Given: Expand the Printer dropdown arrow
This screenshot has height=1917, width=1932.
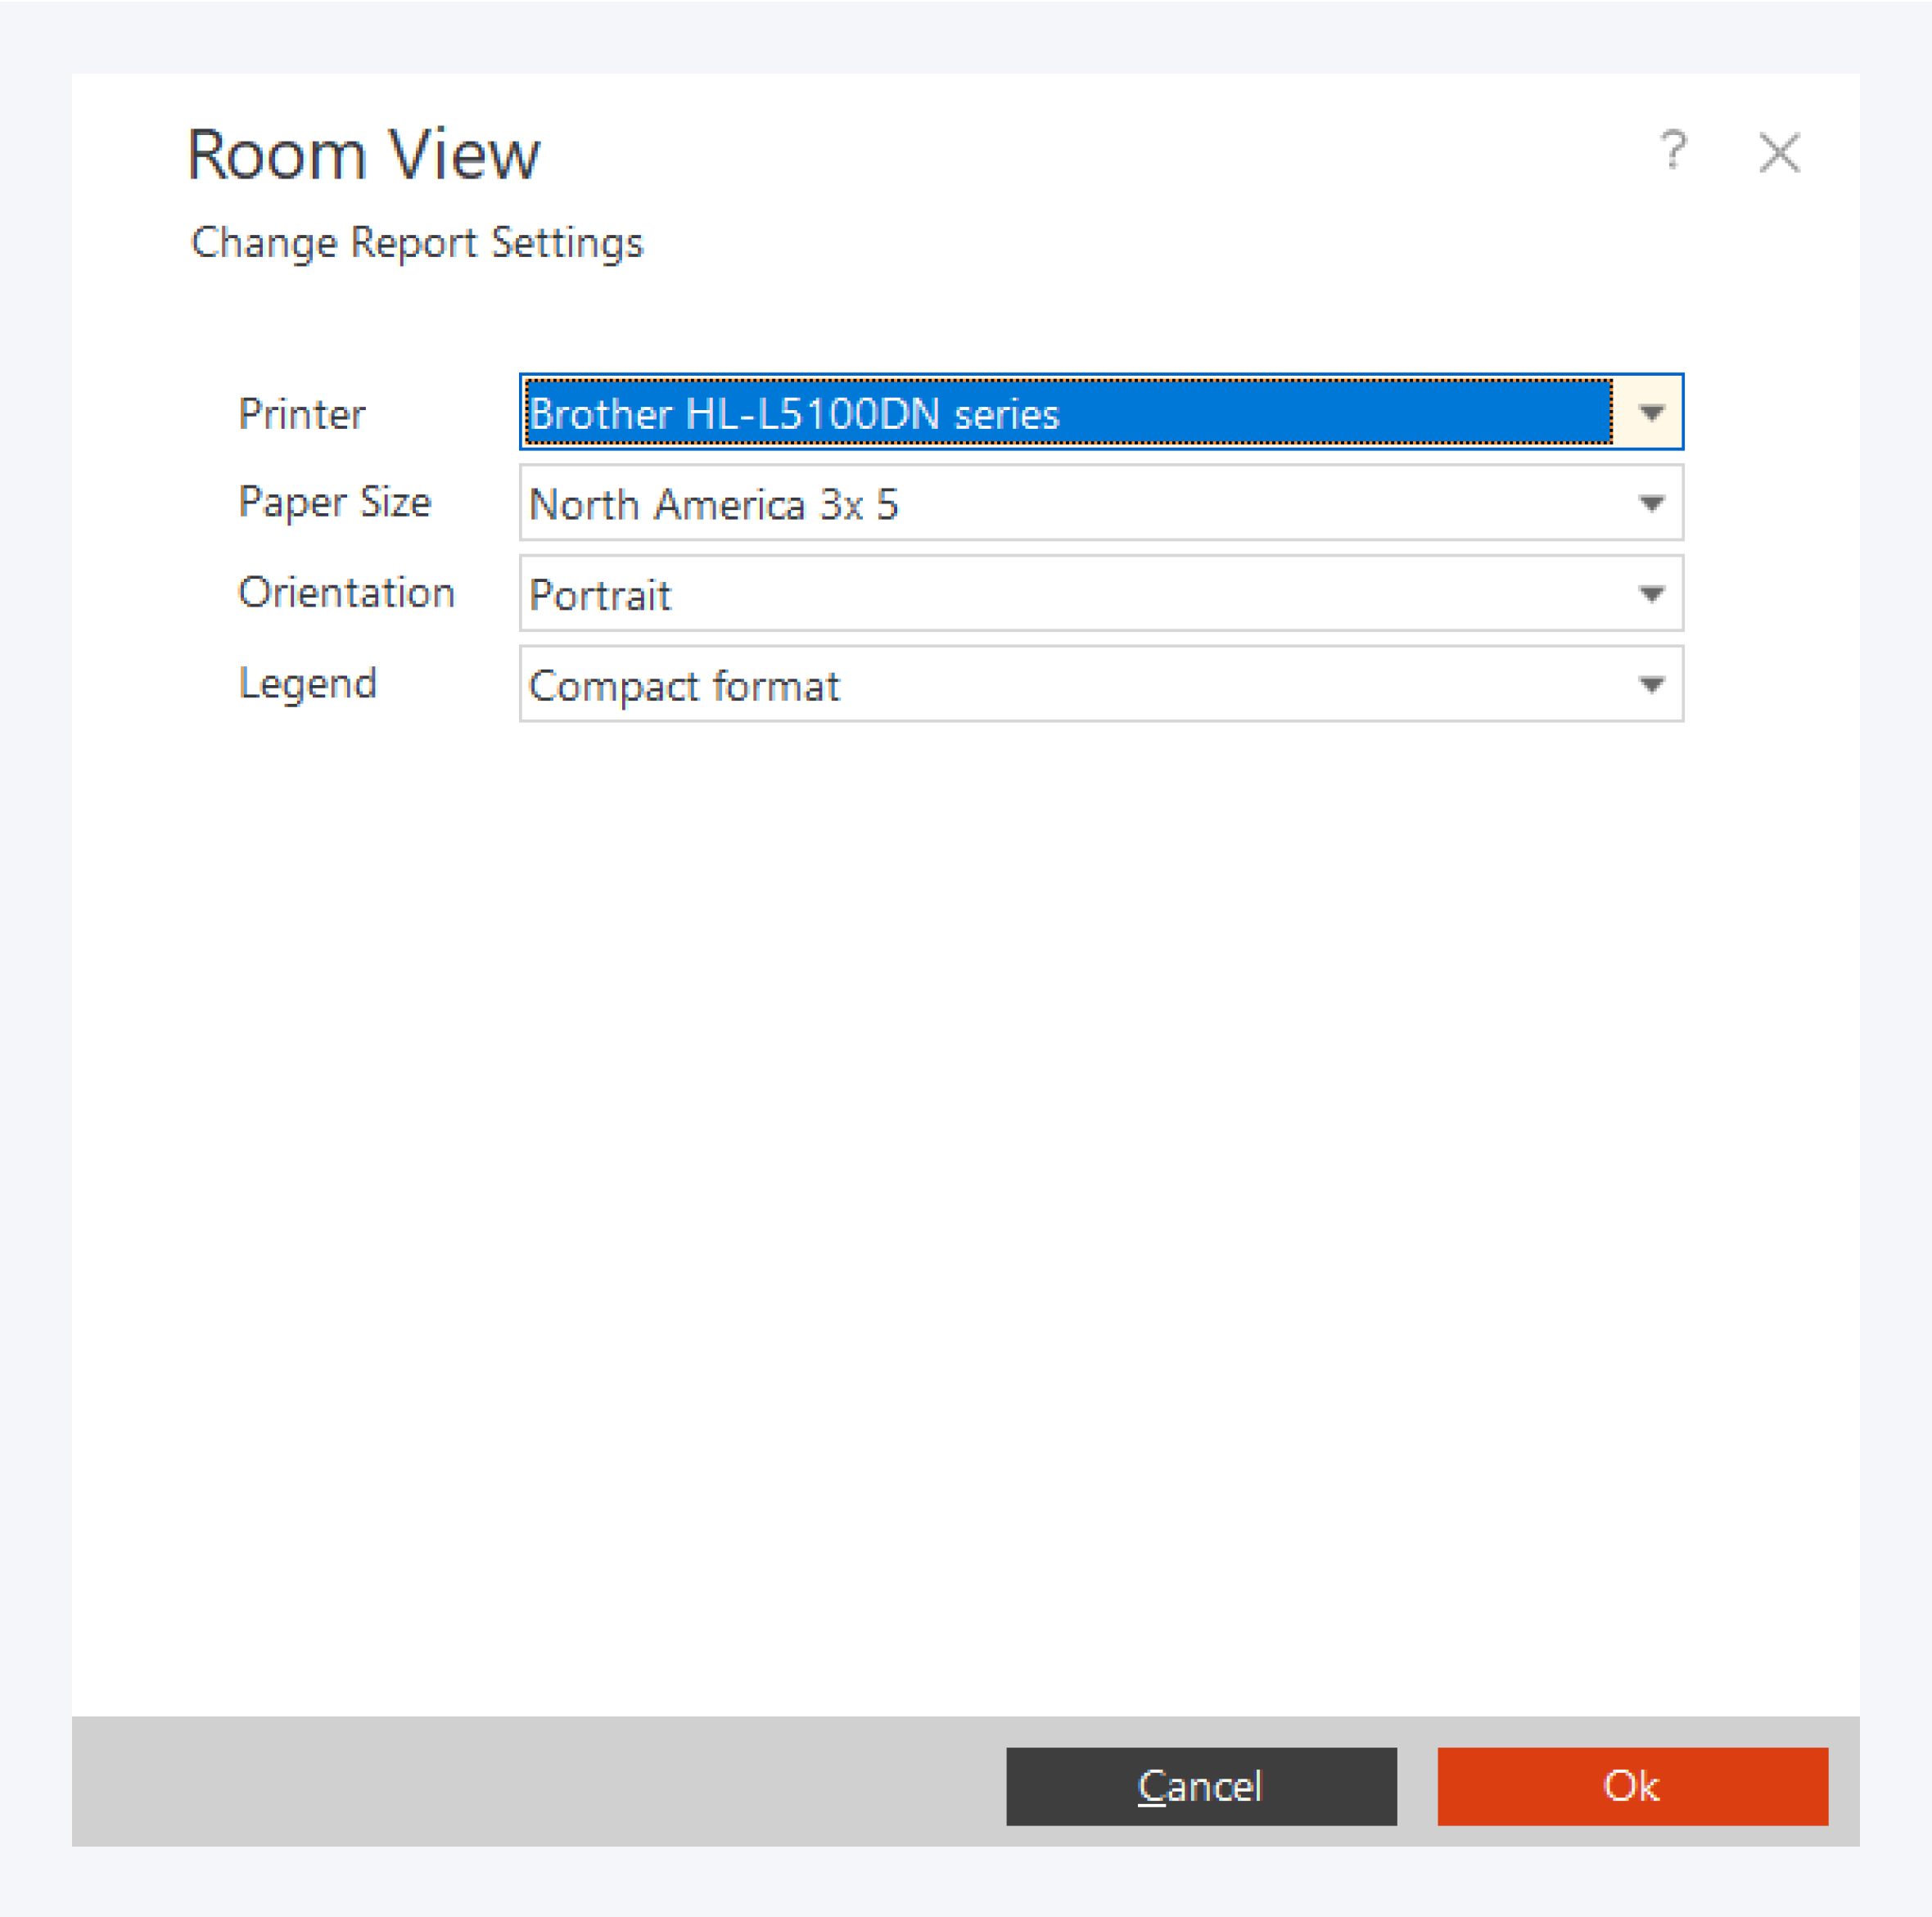Looking at the screenshot, I should [1651, 412].
